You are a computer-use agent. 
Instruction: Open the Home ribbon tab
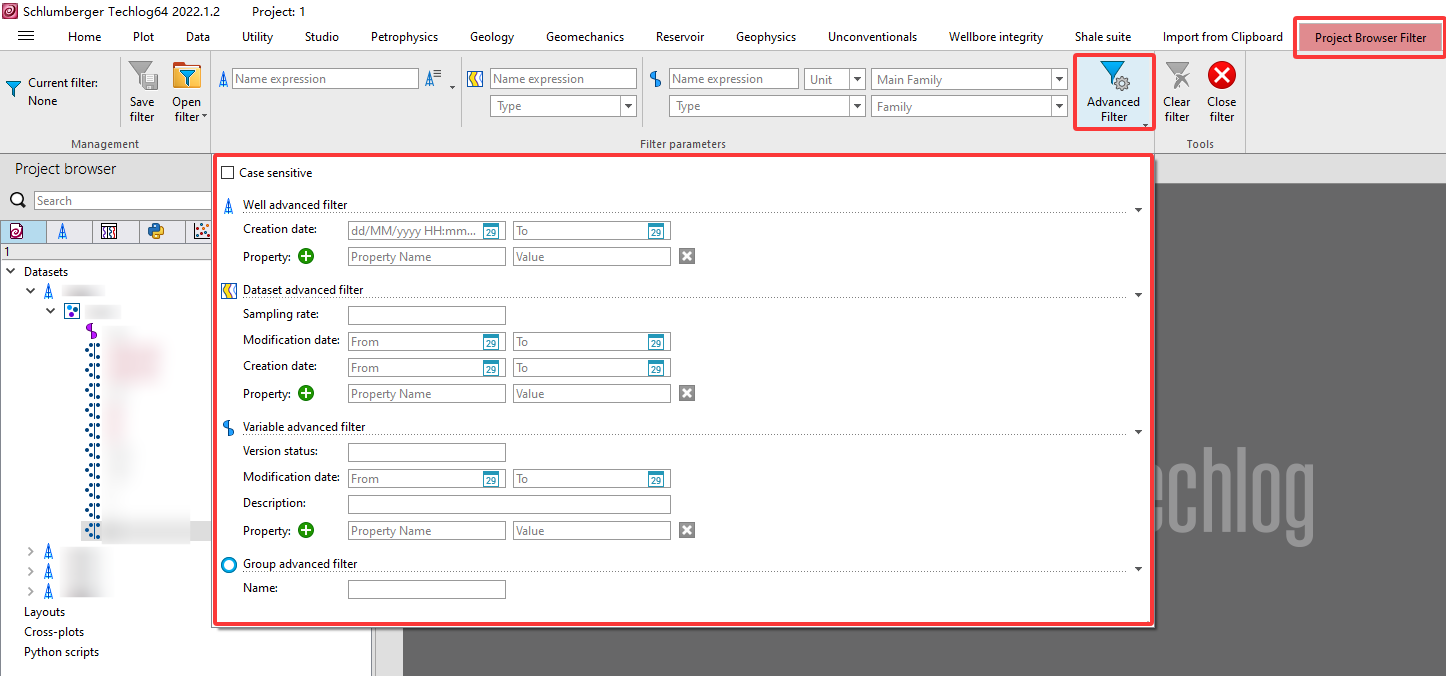point(85,37)
